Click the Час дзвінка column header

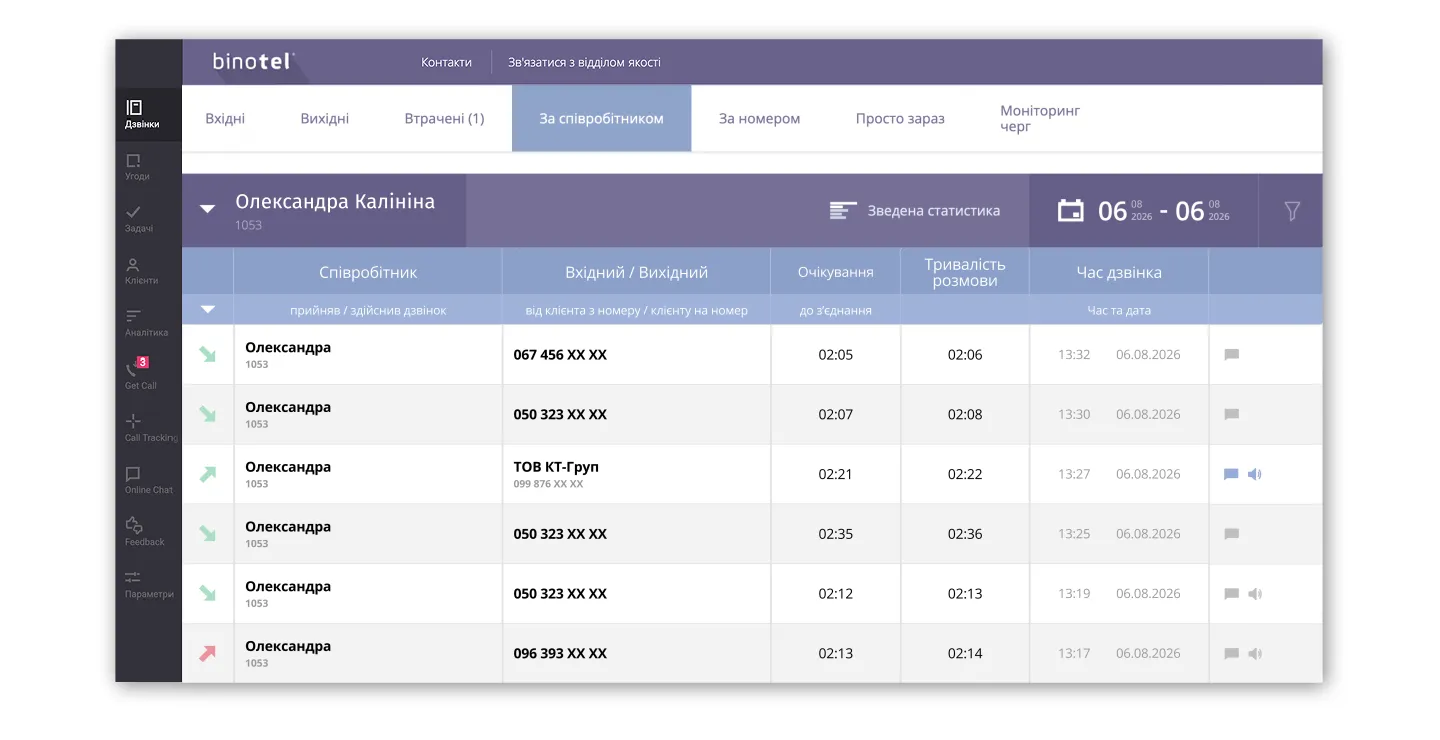point(1119,272)
